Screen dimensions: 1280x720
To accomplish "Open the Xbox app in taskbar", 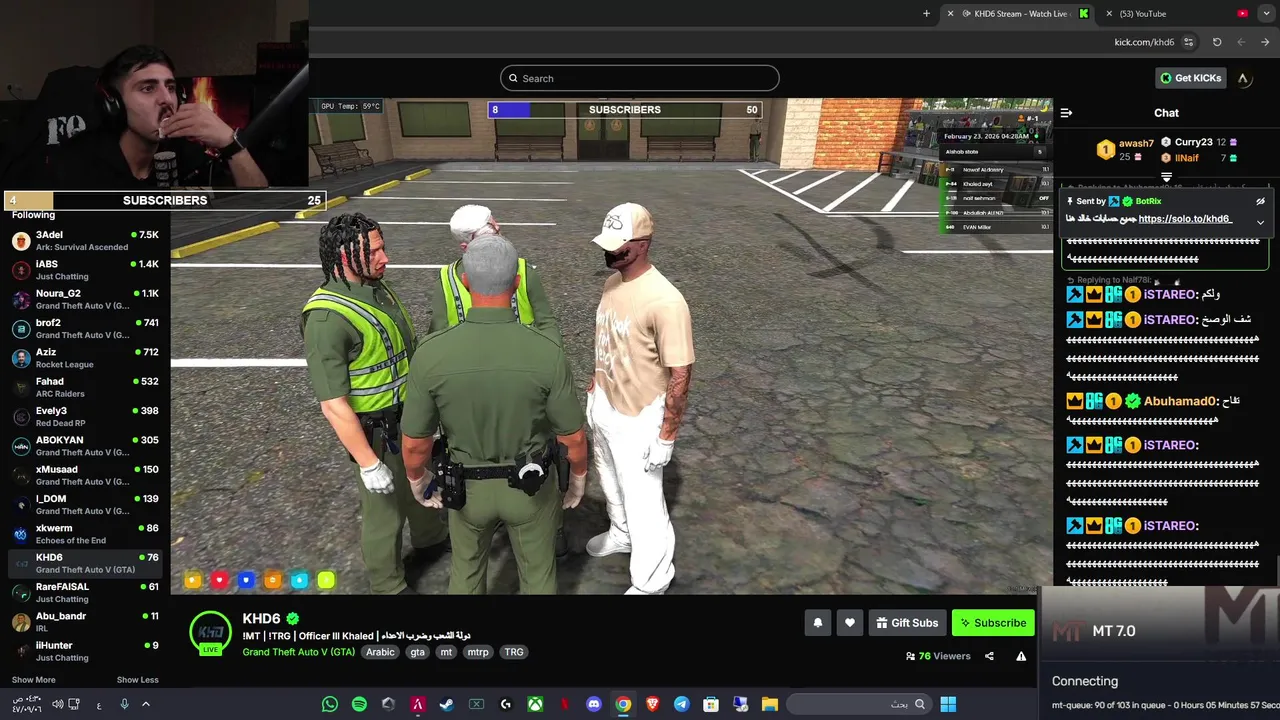I will click(535, 704).
